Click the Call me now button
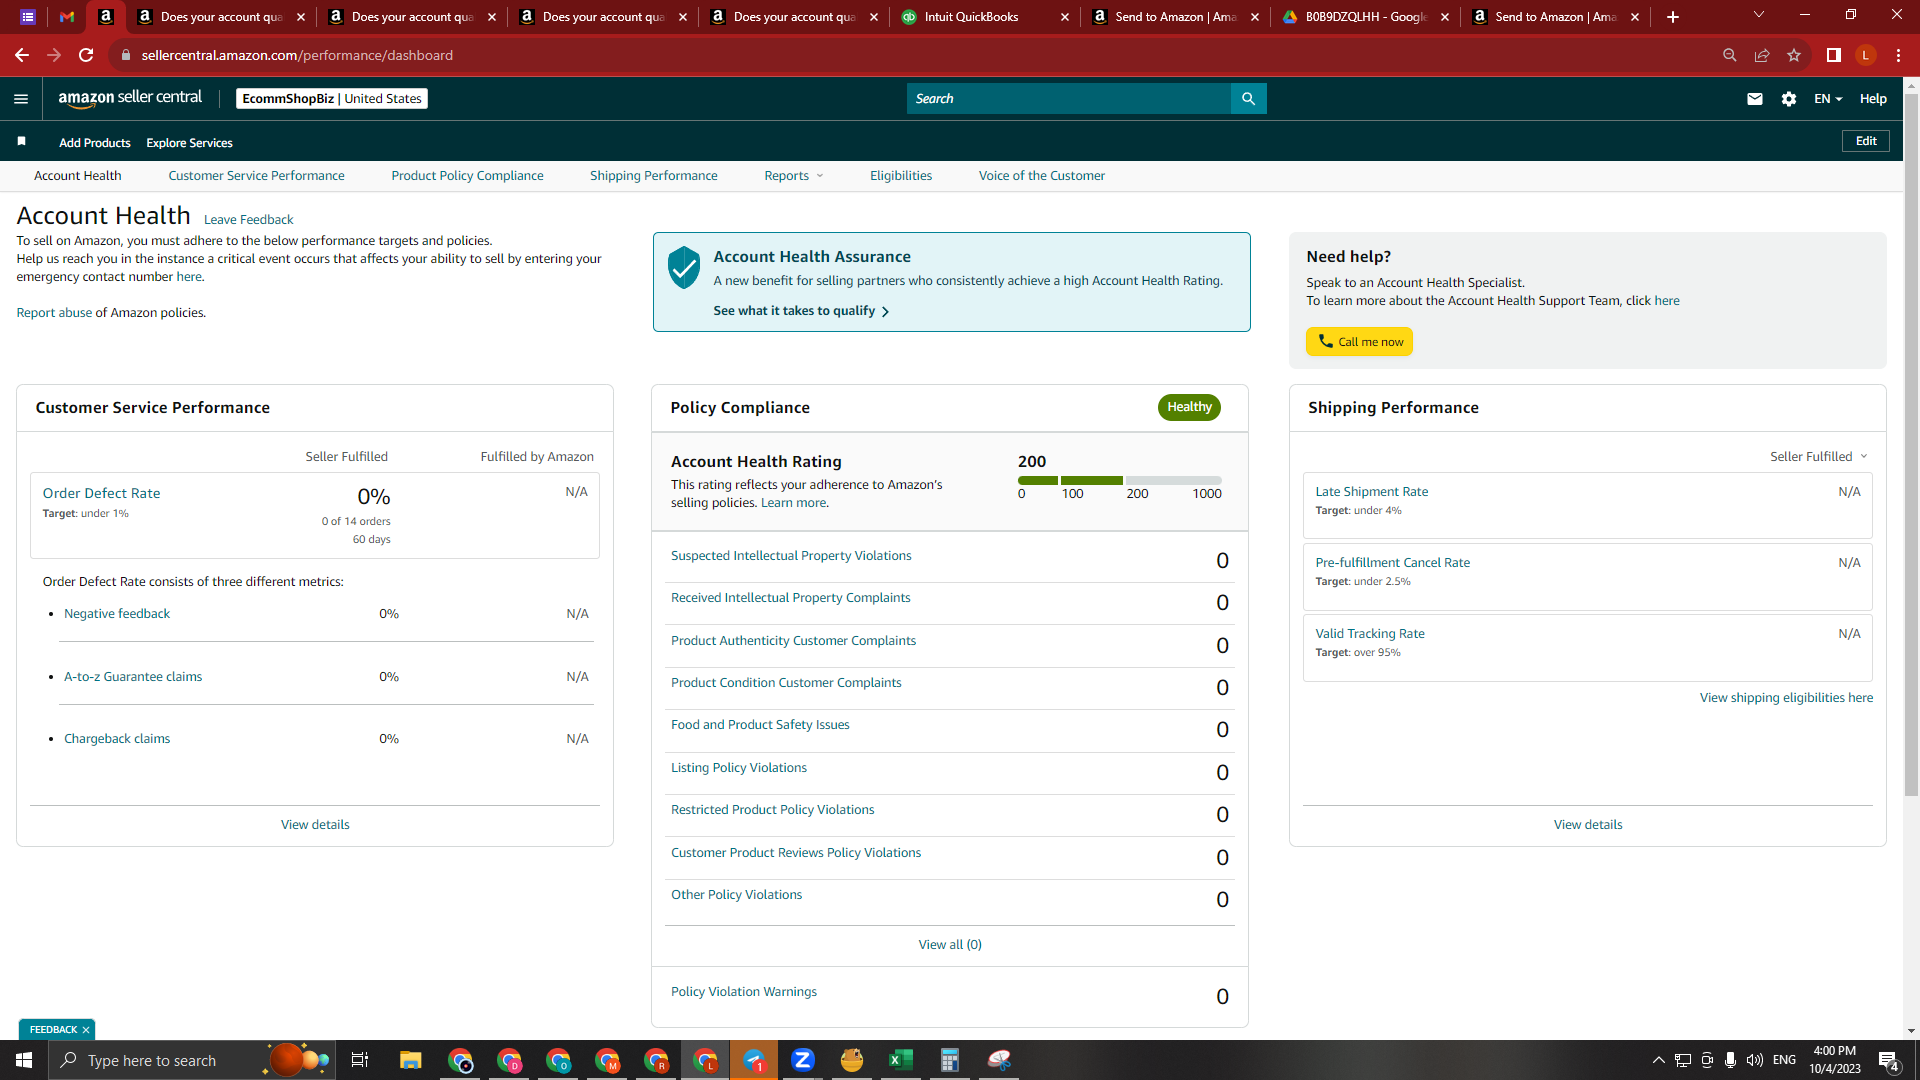 point(1359,342)
